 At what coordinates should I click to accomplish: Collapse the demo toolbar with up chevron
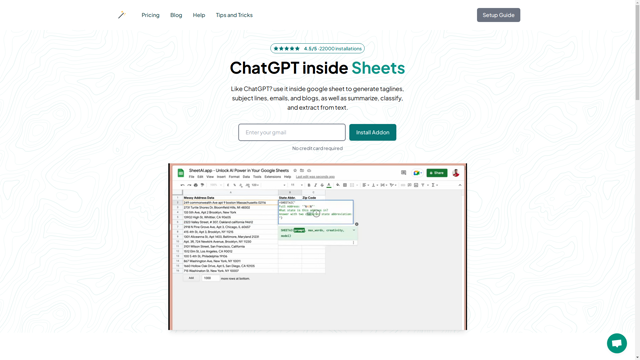pos(460,185)
